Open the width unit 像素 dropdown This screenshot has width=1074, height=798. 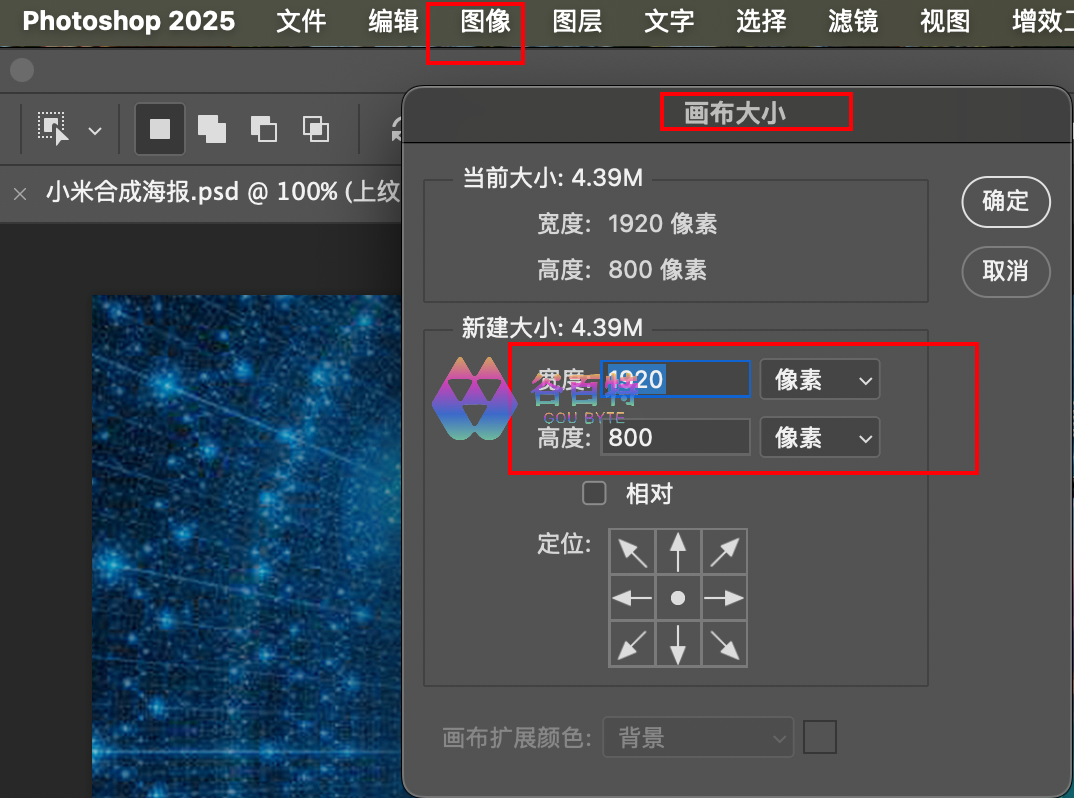click(x=820, y=380)
